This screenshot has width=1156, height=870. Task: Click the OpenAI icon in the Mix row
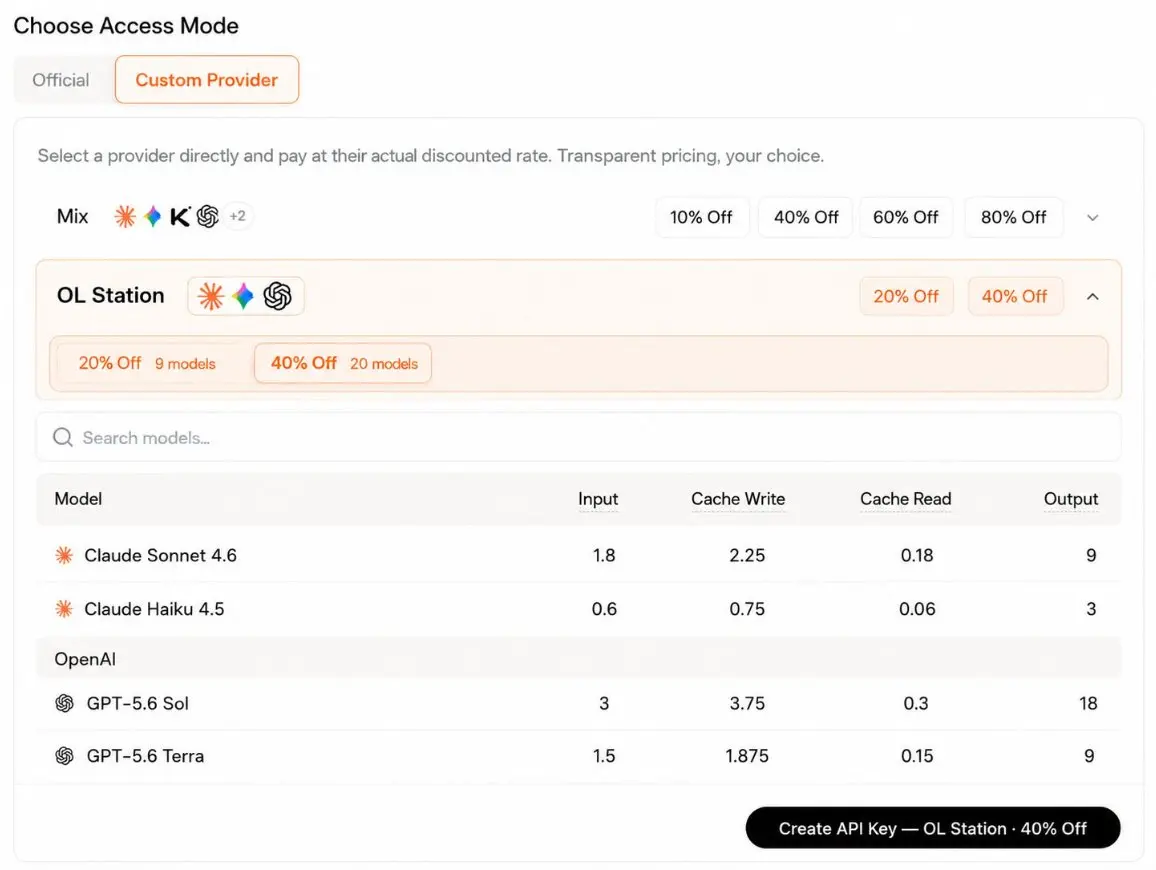208,216
